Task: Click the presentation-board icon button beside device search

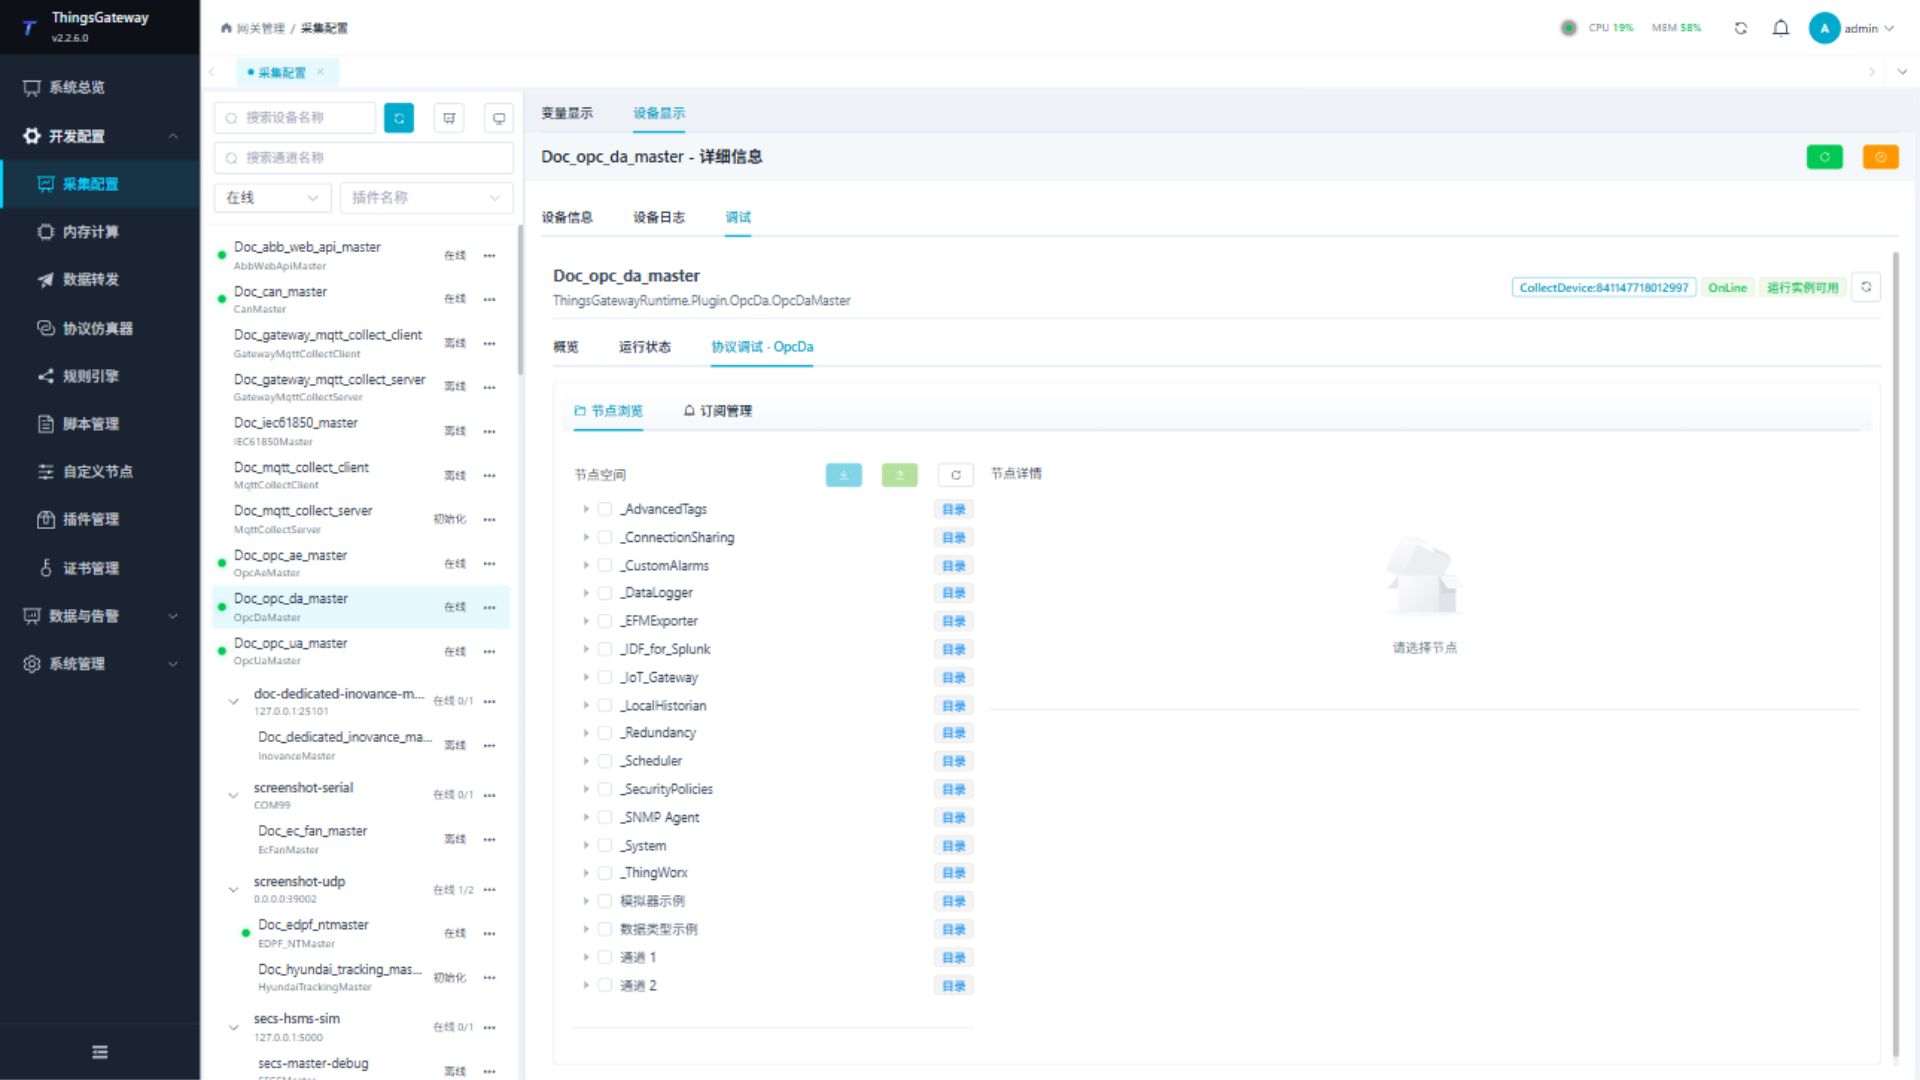Action: coord(449,118)
